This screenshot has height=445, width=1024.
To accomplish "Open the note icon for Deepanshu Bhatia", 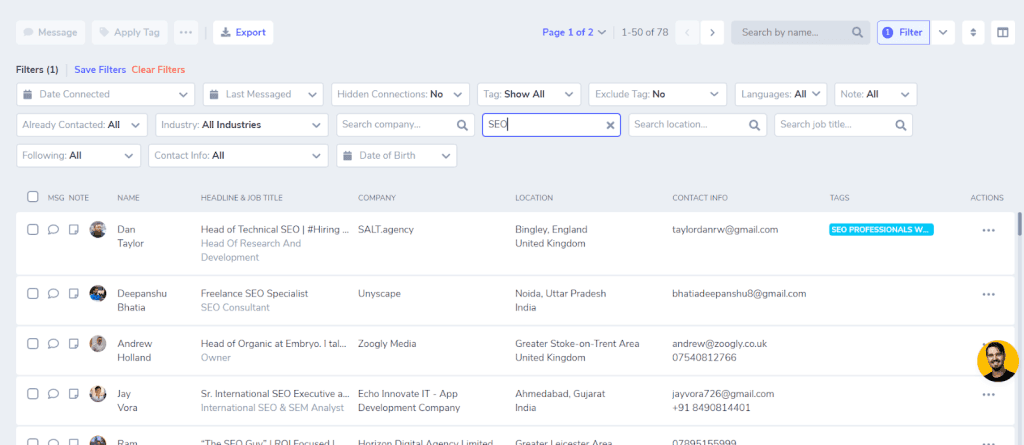I will point(74,293).
